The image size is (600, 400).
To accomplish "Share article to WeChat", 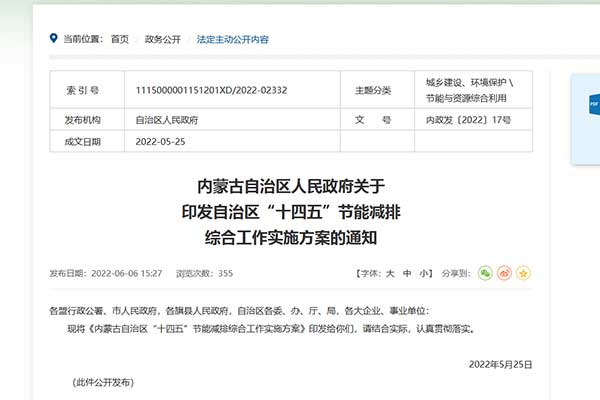I will 485,273.
